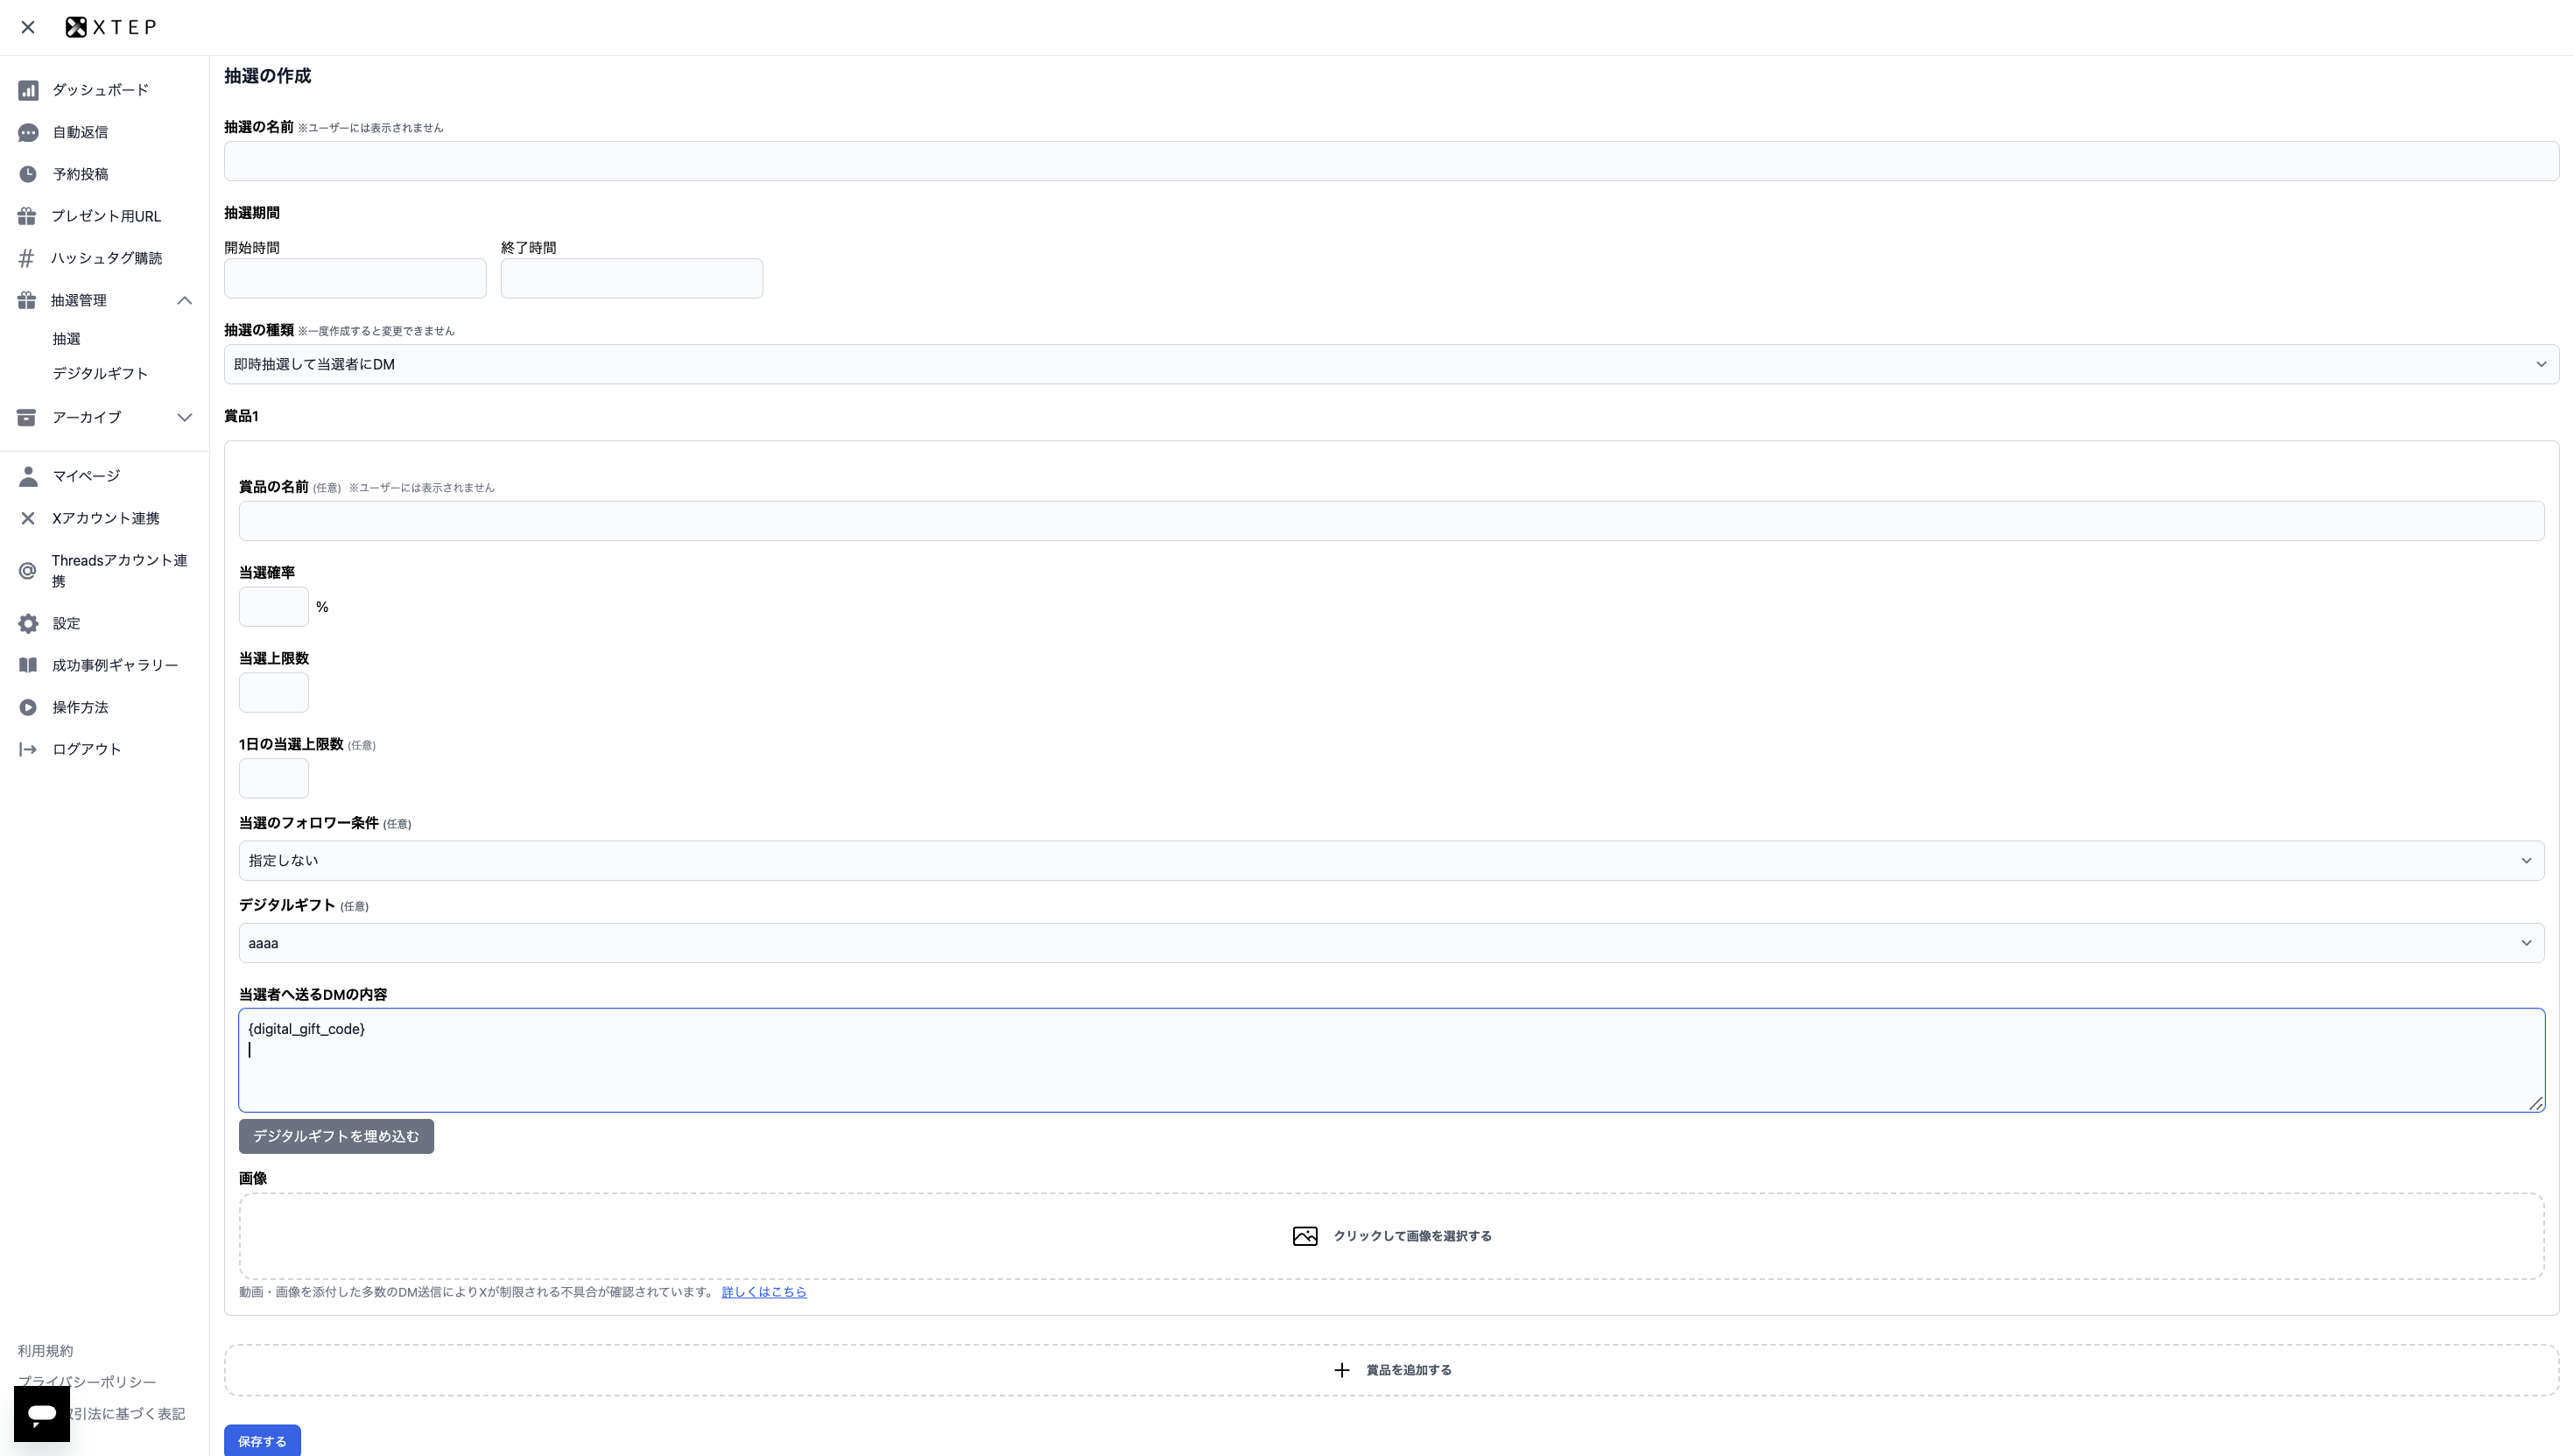Open the chat support widget
This screenshot has width=2574, height=1456.
pos(42,1413)
